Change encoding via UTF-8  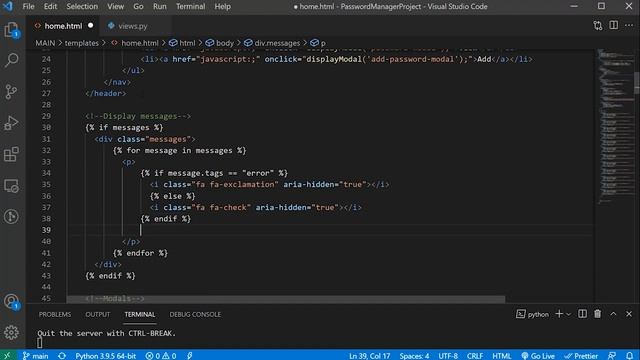[448, 356]
